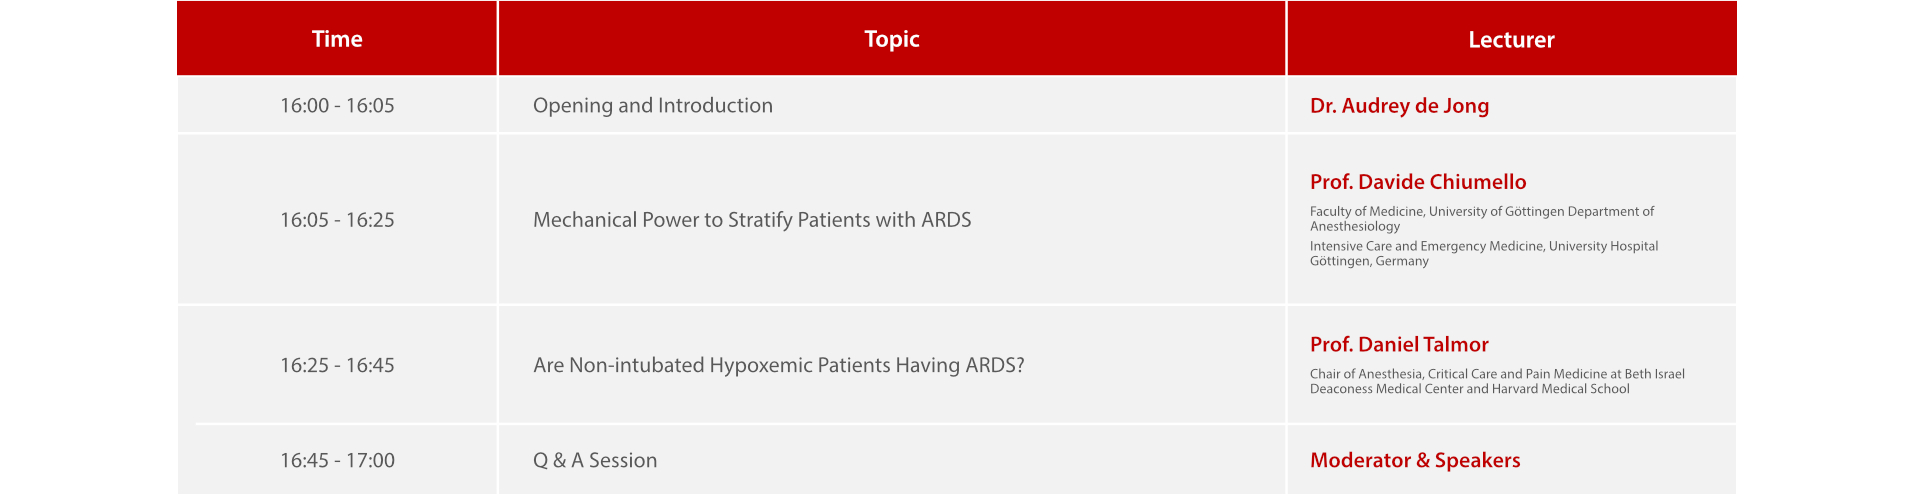Click Göttingen, Germany location text
The width and height of the screenshot is (1920, 495).
[1369, 261]
